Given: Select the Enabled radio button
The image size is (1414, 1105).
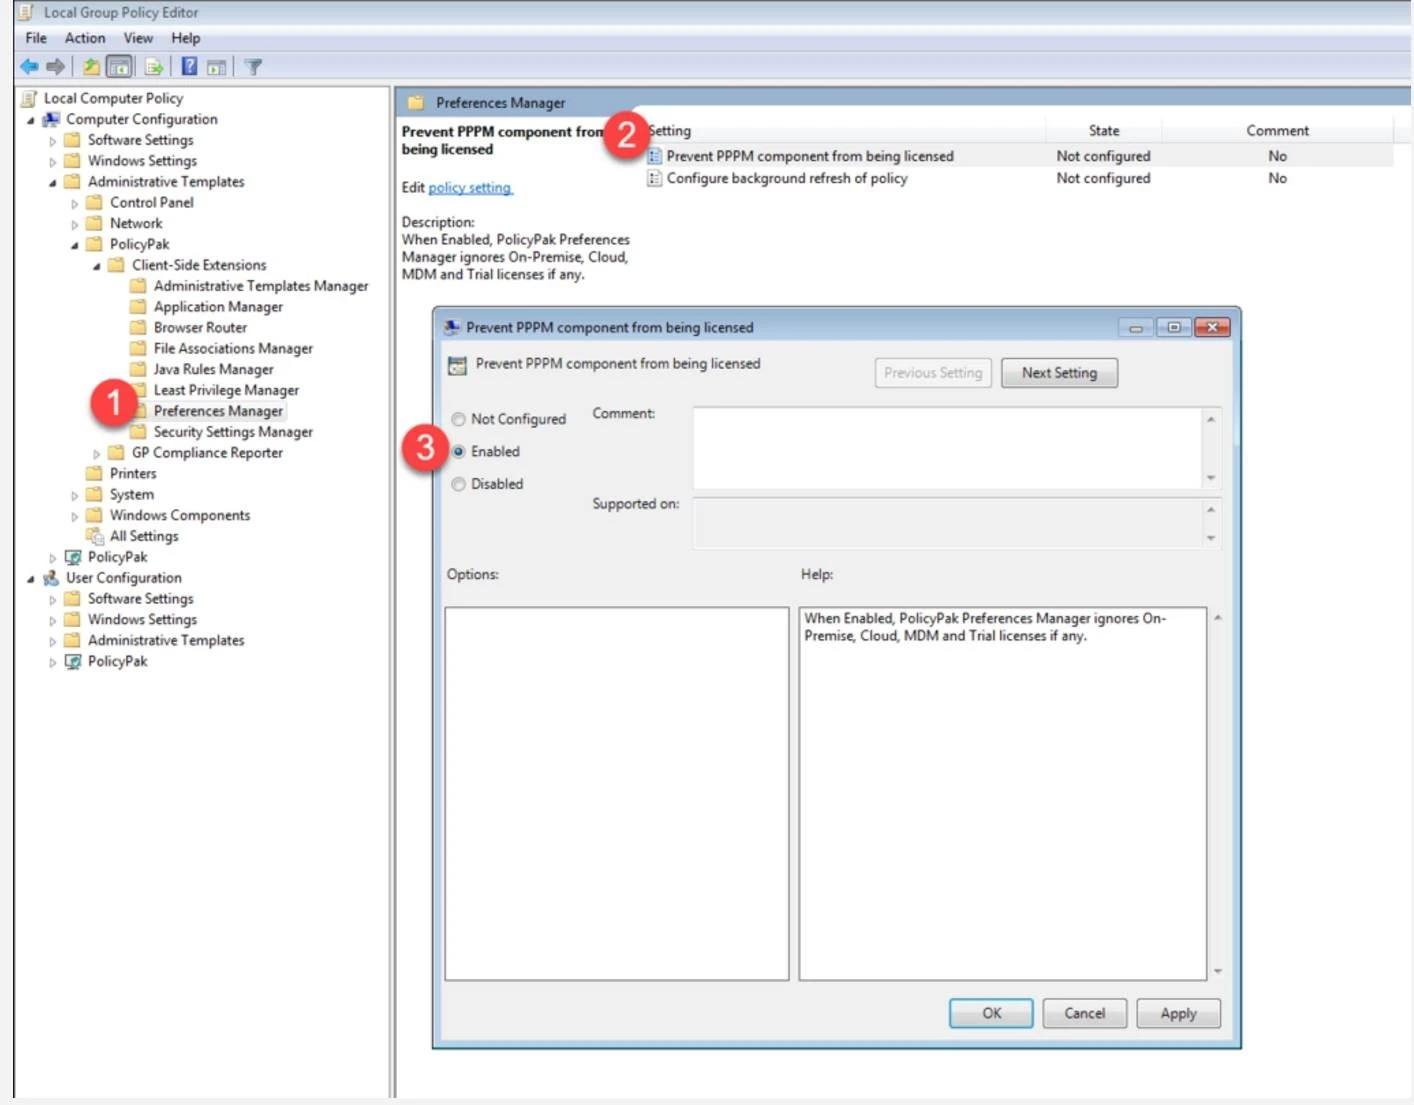Looking at the screenshot, I should 459,452.
